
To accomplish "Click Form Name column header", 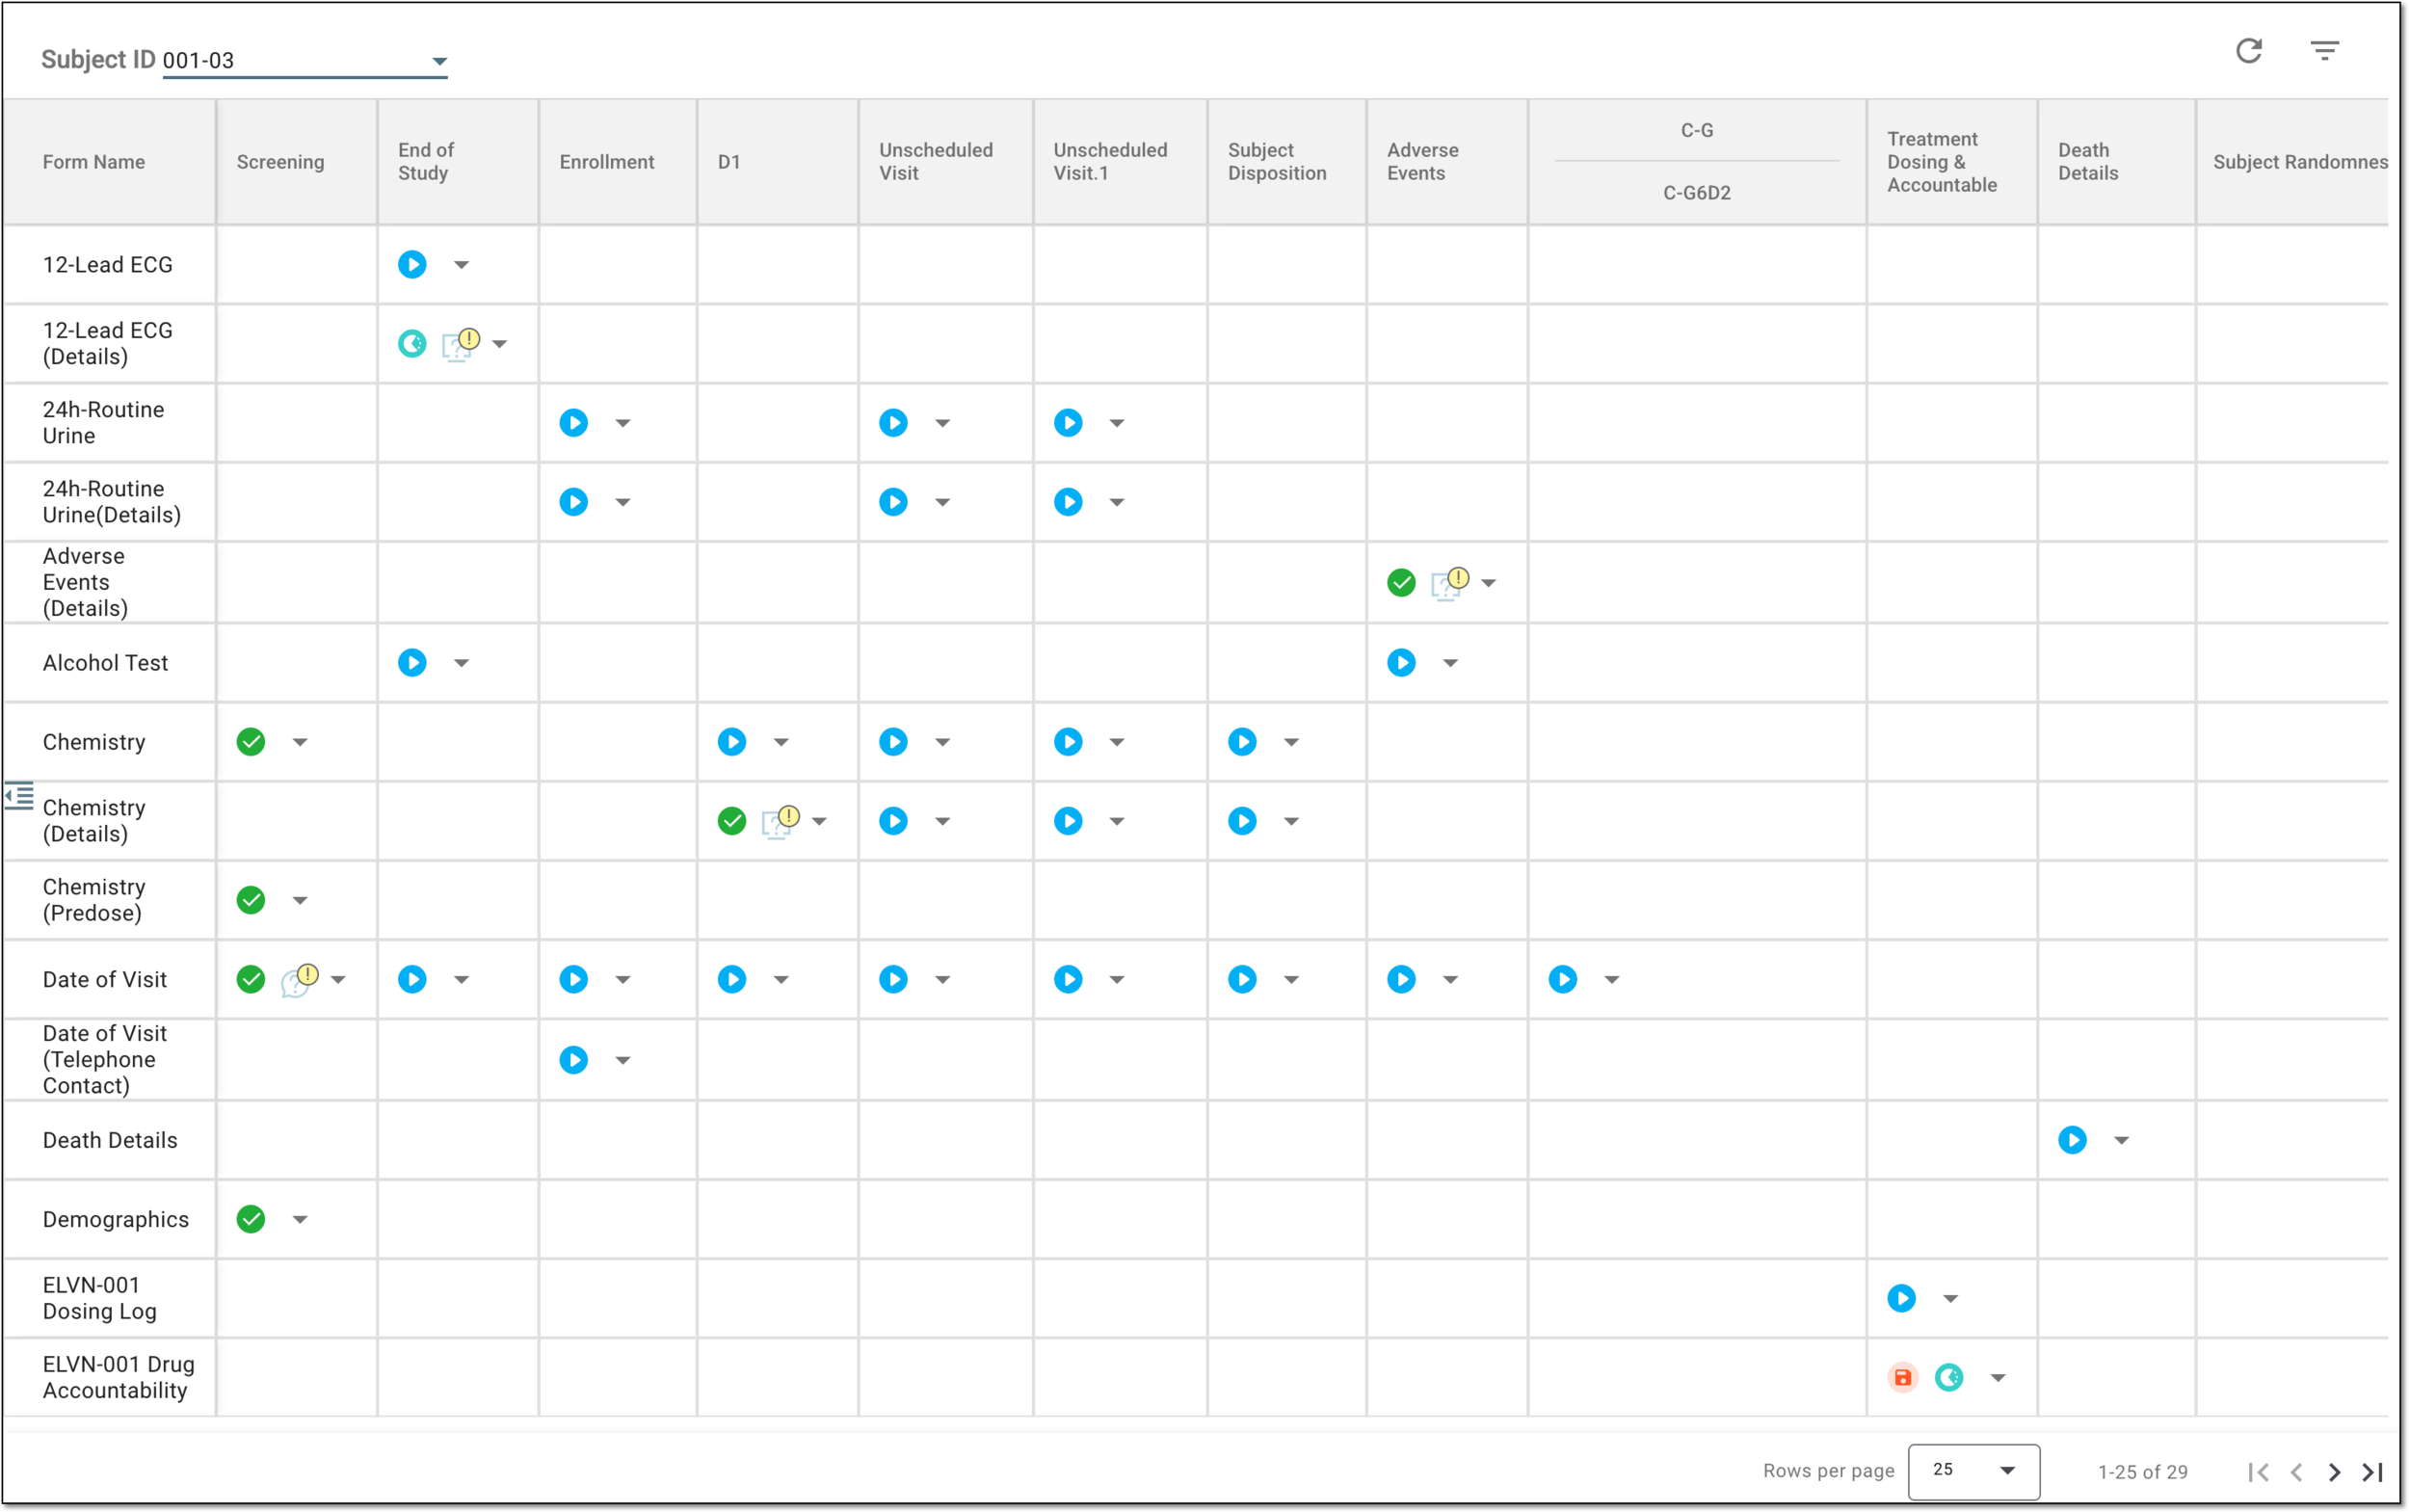I will click(94, 162).
